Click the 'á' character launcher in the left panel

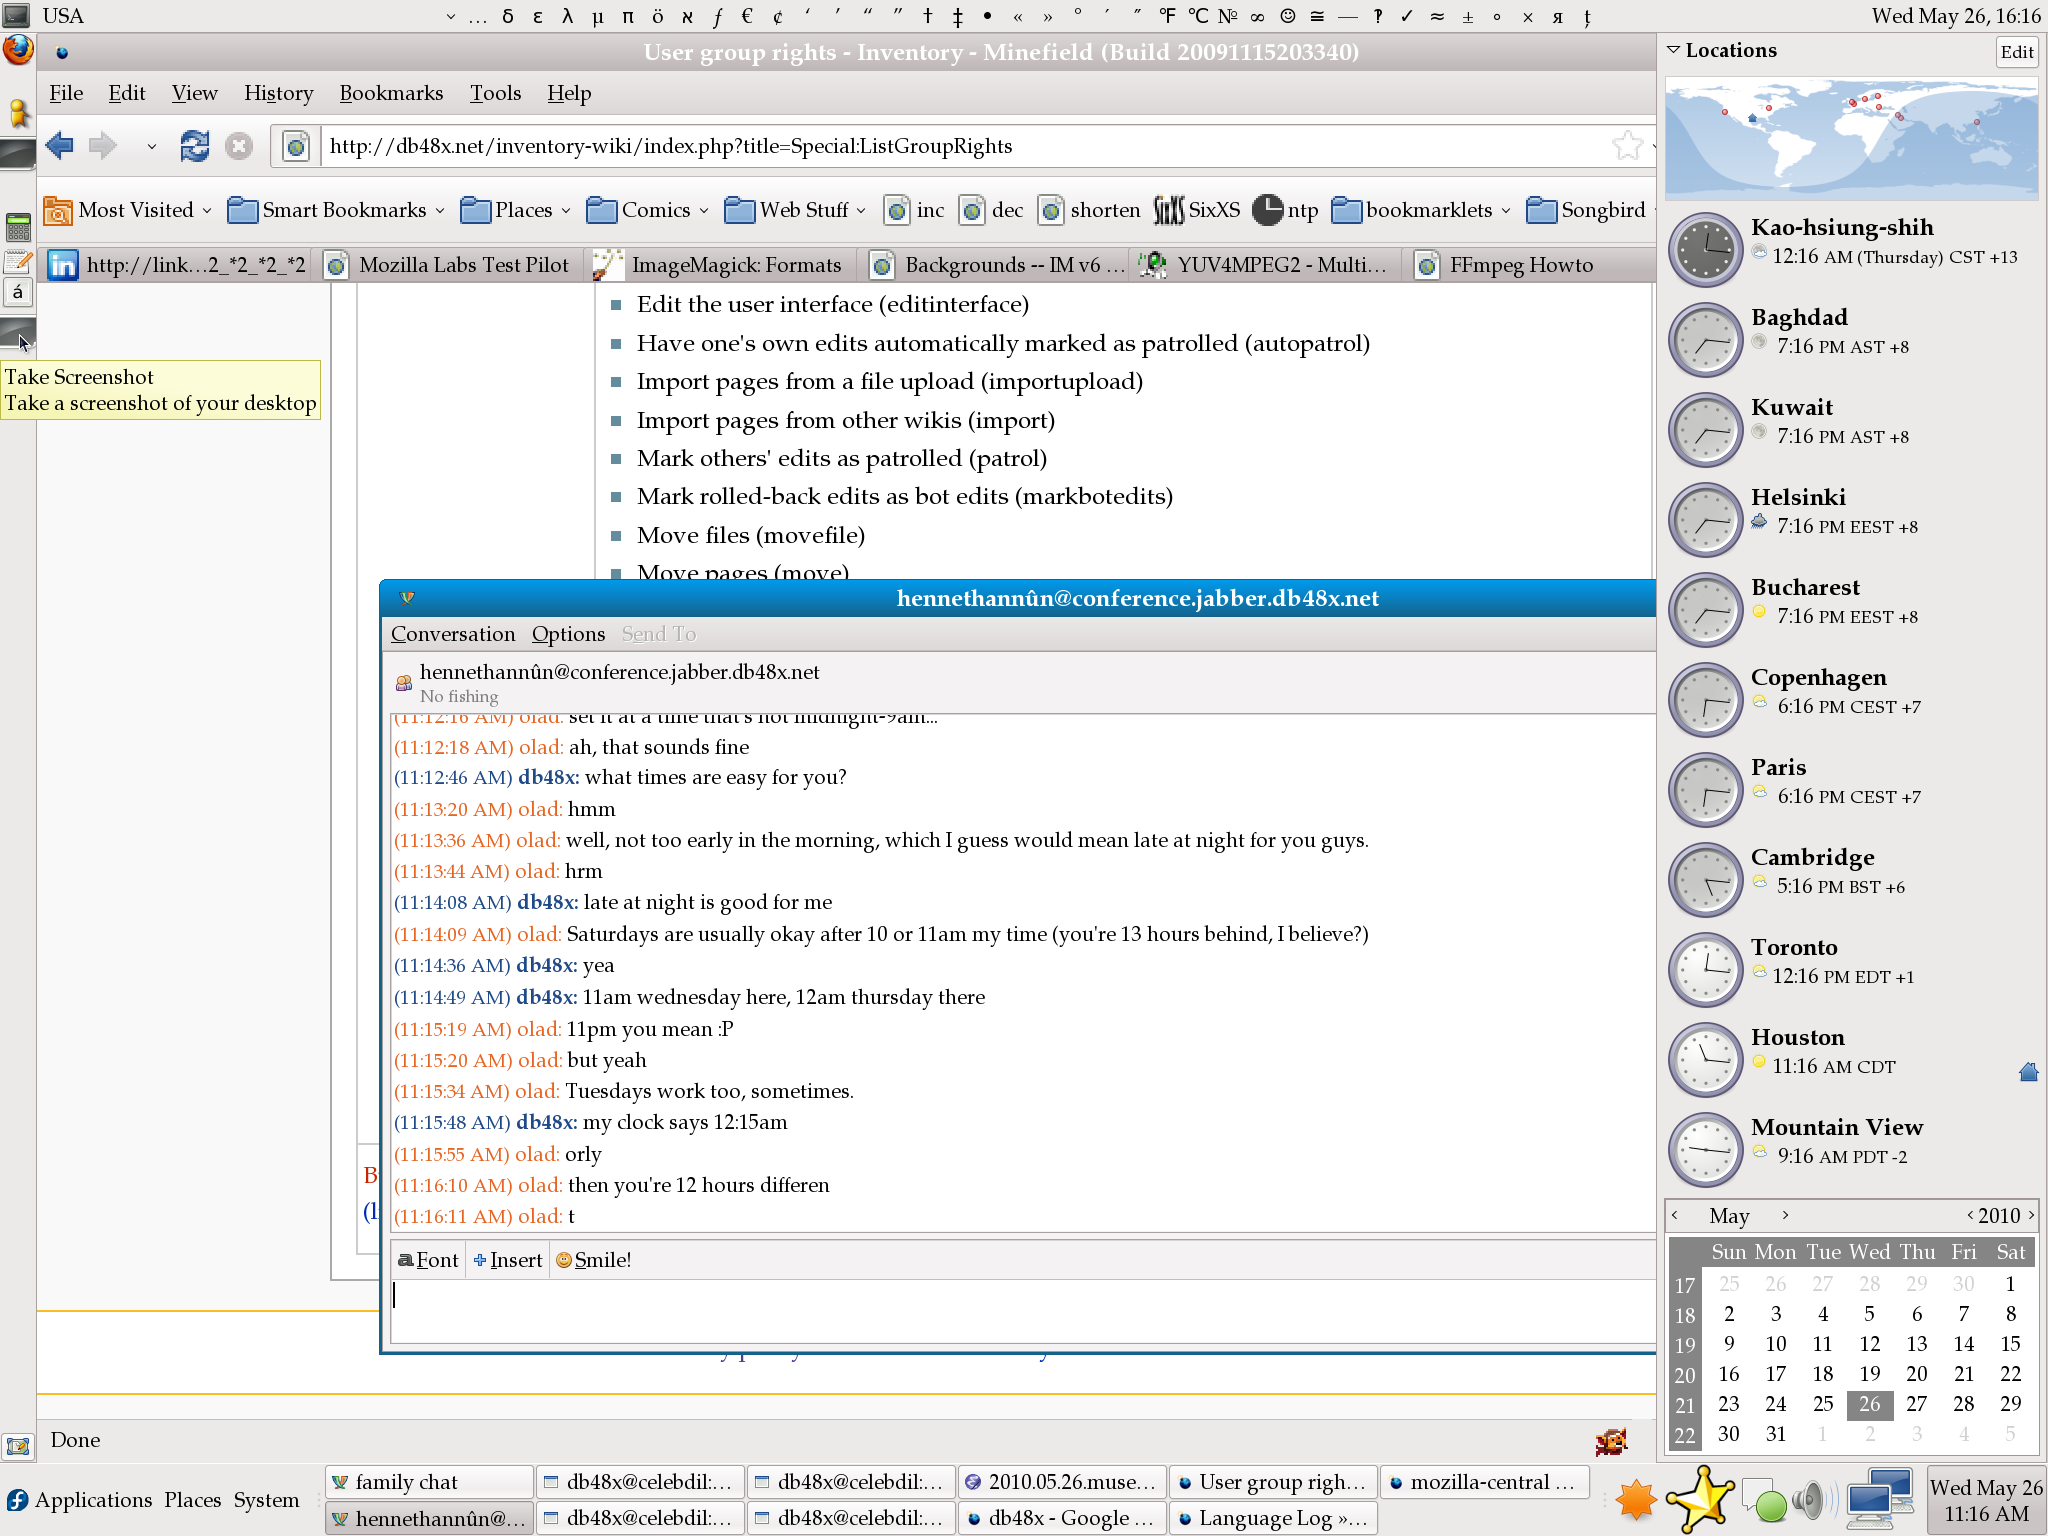tap(18, 293)
